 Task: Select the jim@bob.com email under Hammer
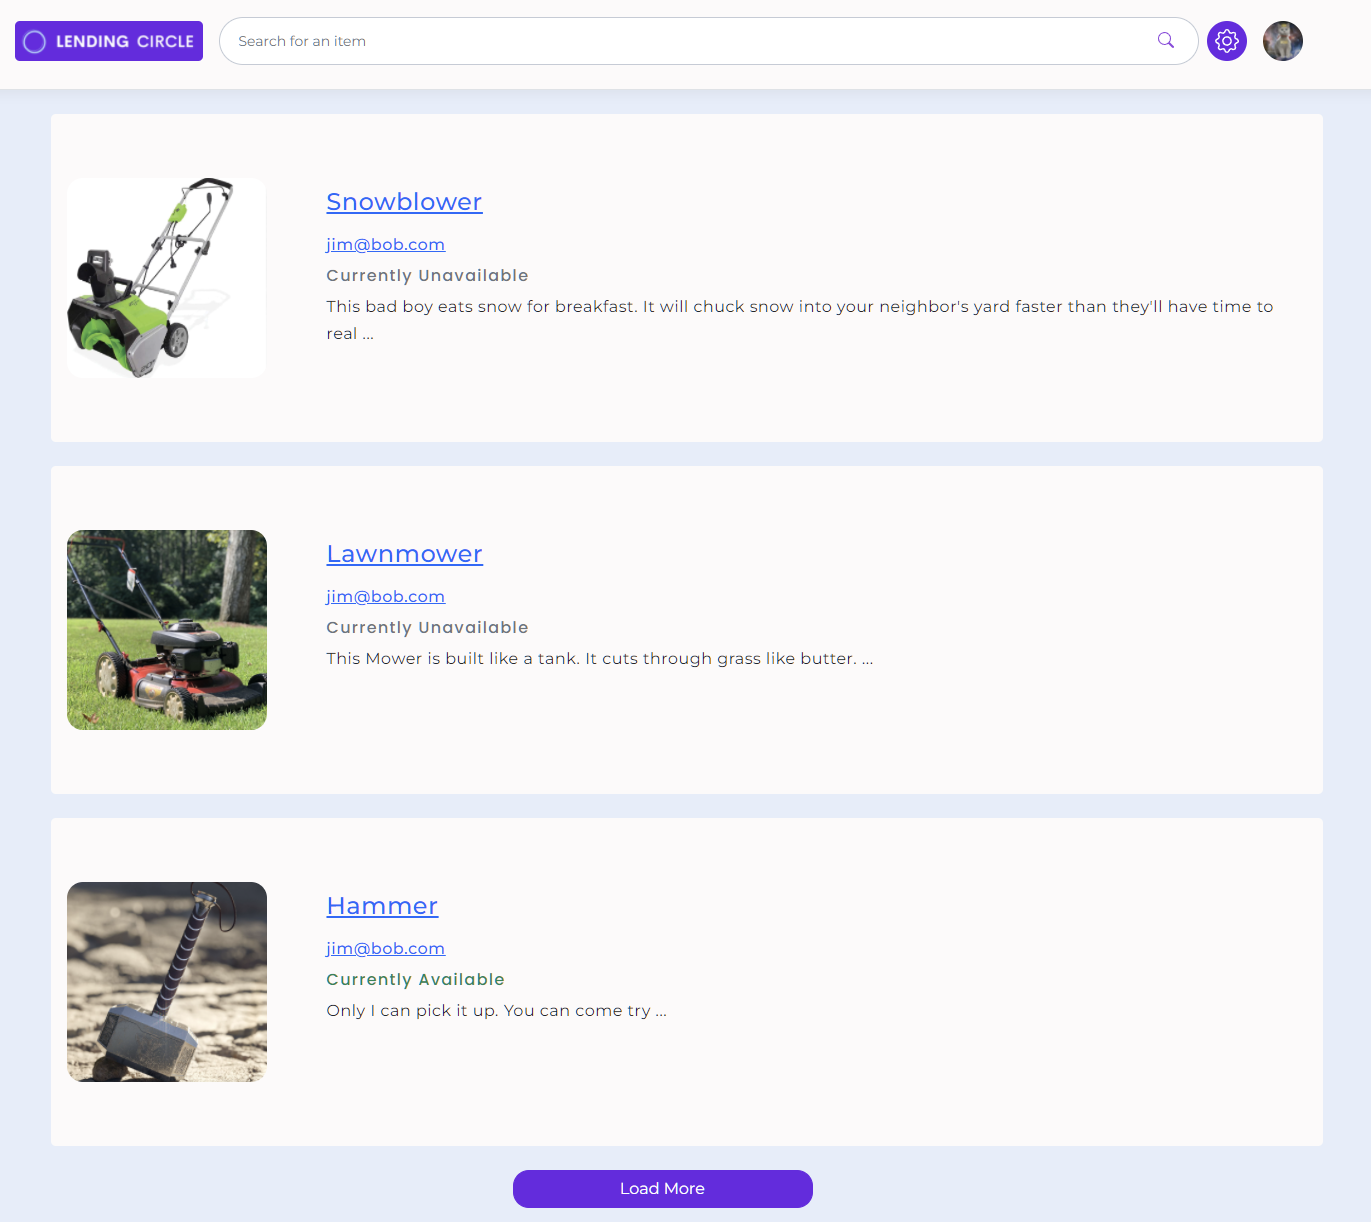pos(385,949)
